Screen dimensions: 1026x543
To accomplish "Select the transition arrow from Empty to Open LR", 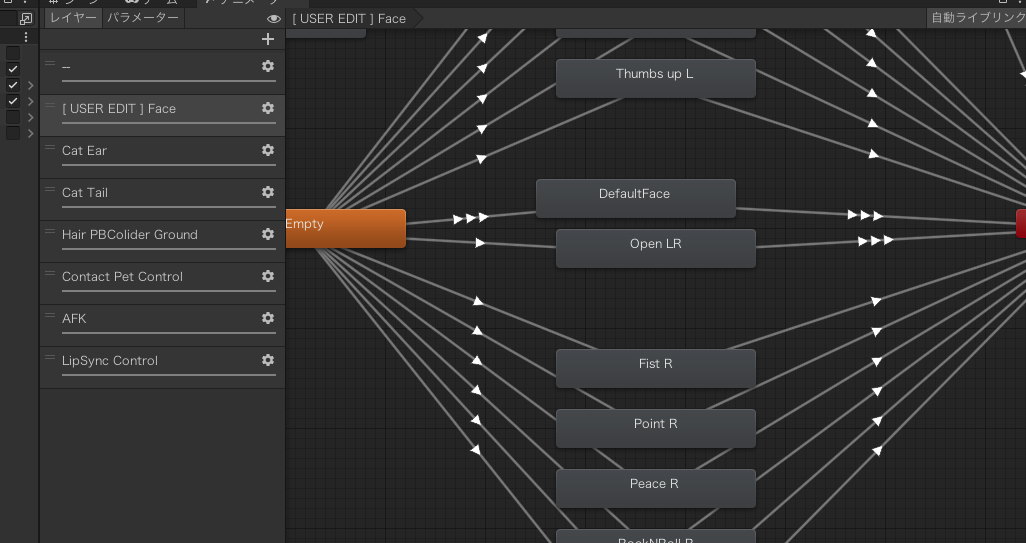I will coord(480,243).
